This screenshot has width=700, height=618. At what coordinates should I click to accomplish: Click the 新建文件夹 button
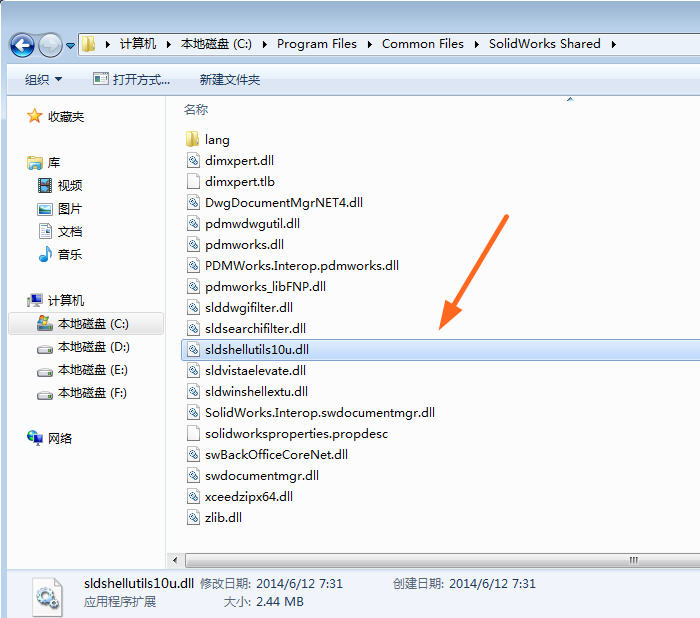229,79
